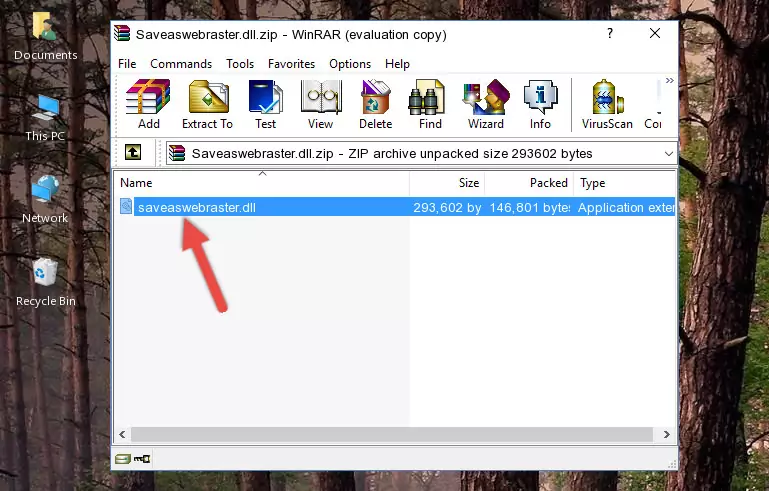This screenshot has width=769, height=491.
Task: Show archive Info
Action: [540, 104]
